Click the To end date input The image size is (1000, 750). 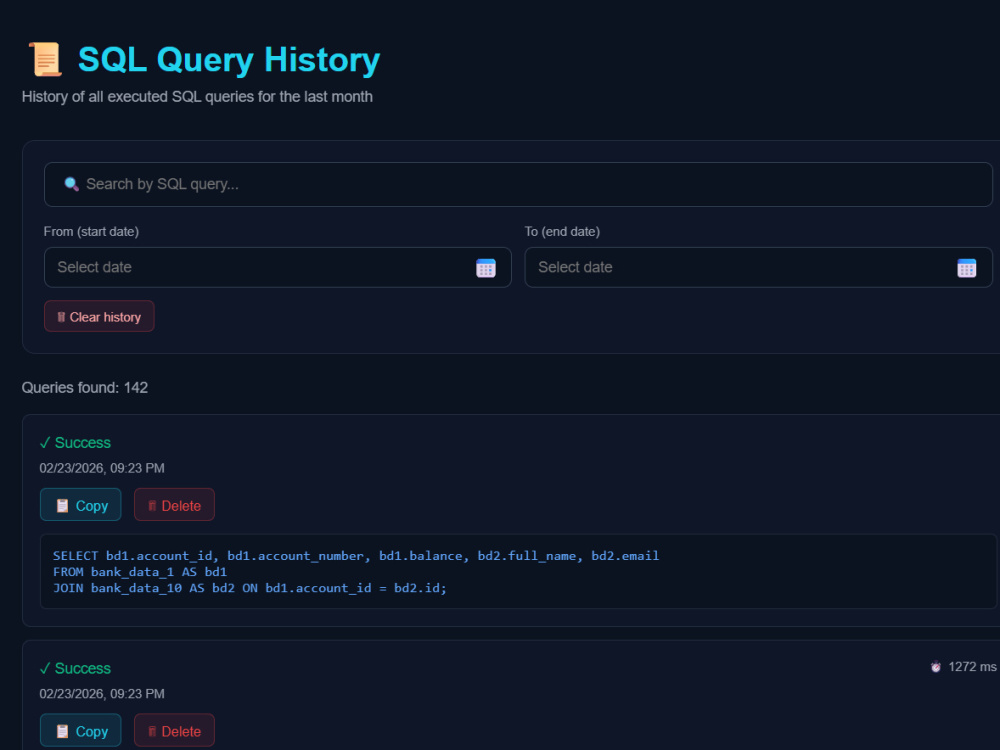point(758,267)
